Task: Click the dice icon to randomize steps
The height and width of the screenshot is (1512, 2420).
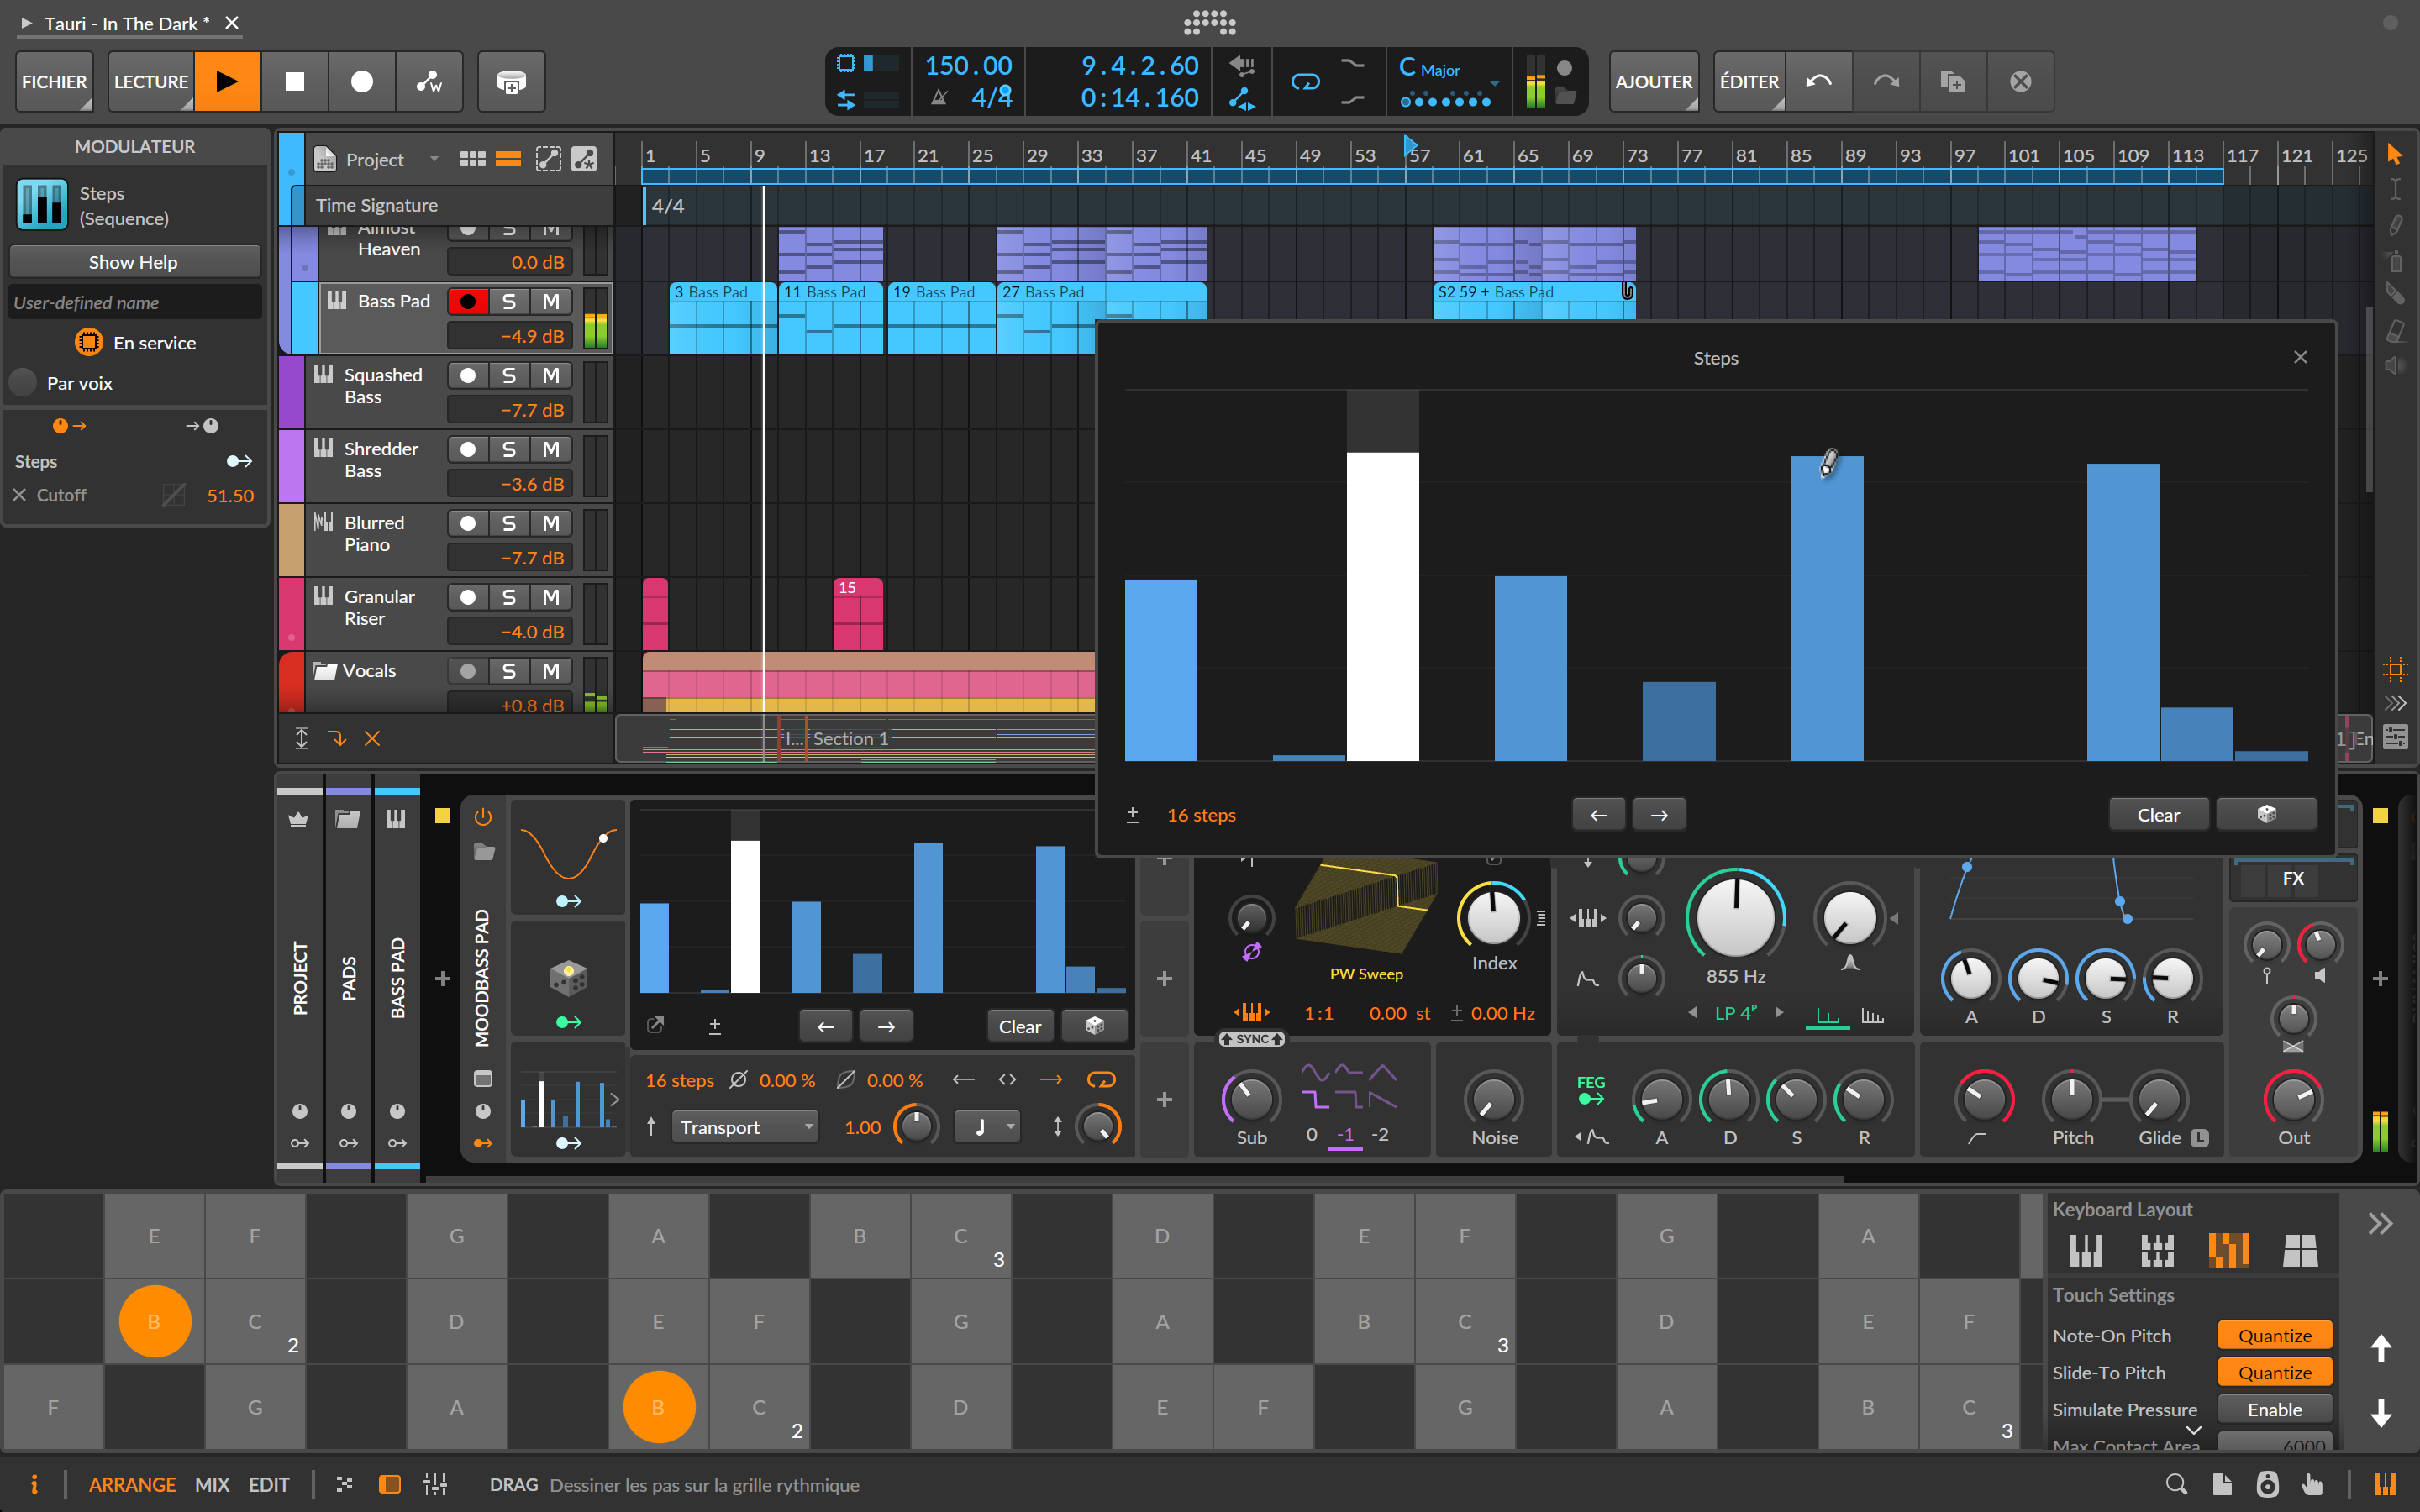Action: click(2266, 813)
